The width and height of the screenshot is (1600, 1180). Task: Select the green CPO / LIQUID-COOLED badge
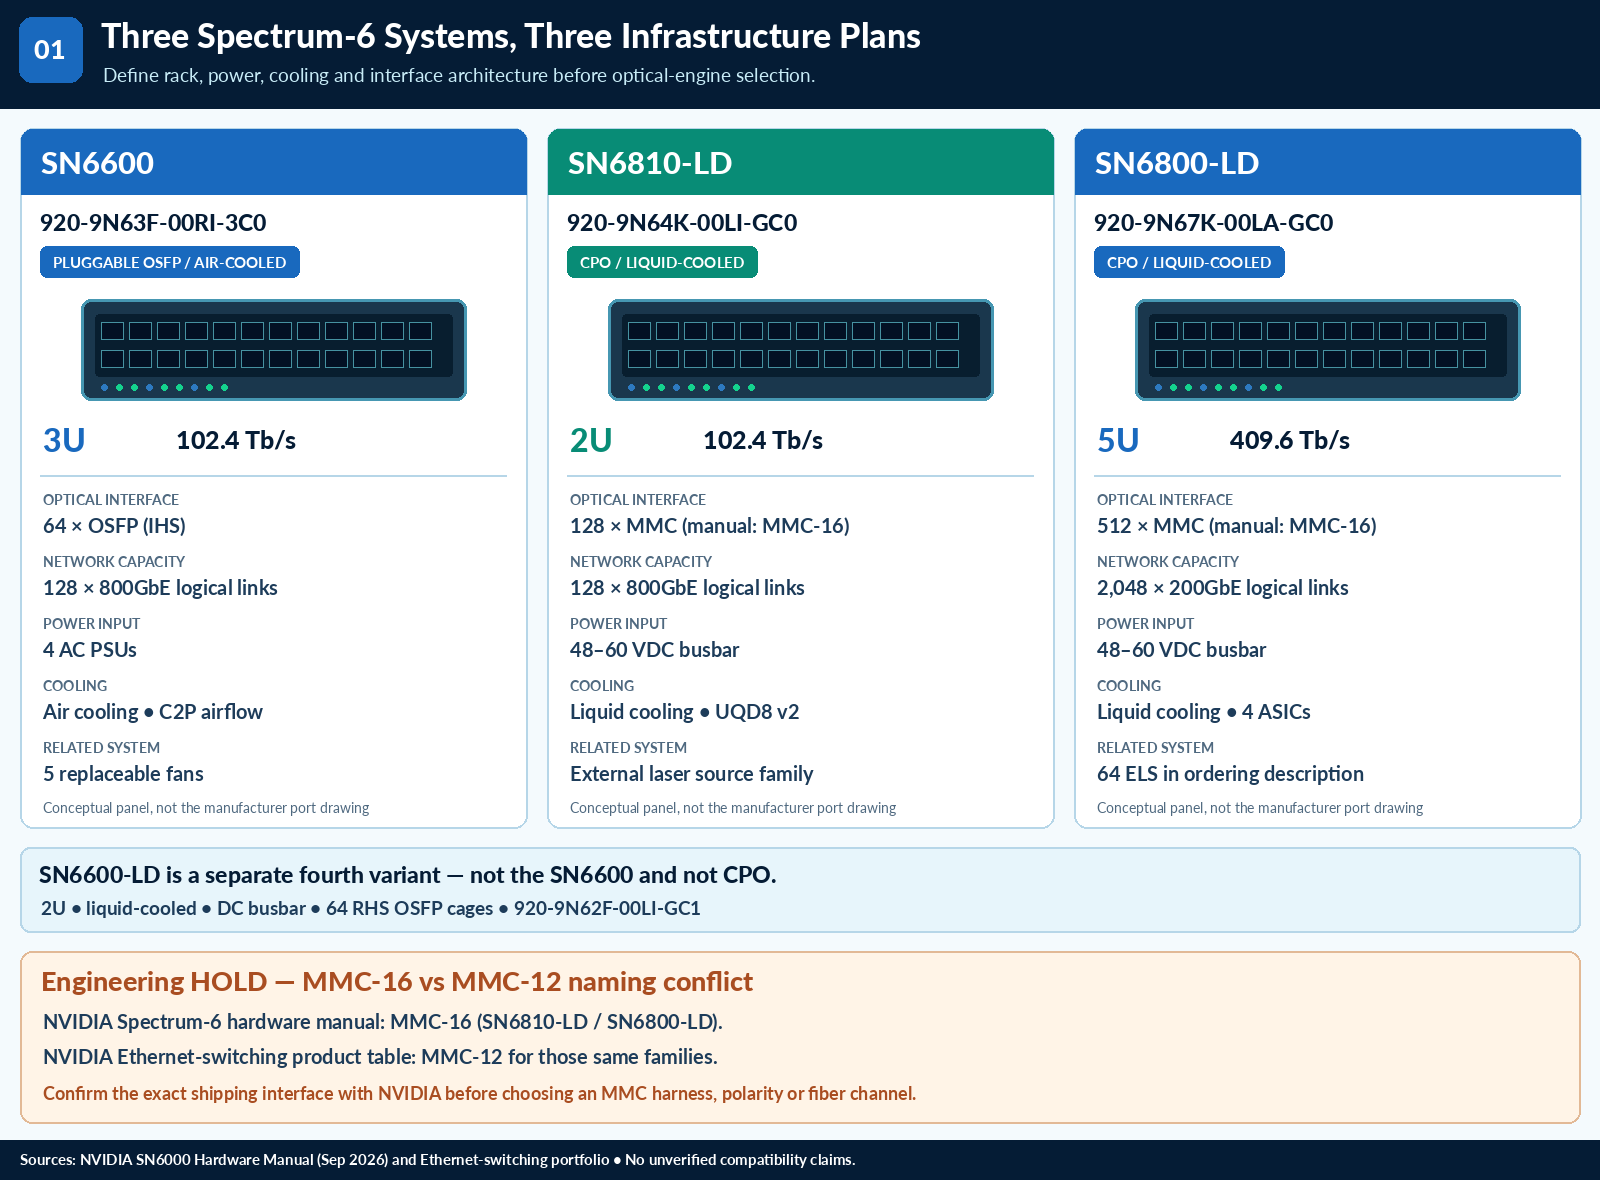click(x=662, y=262)
